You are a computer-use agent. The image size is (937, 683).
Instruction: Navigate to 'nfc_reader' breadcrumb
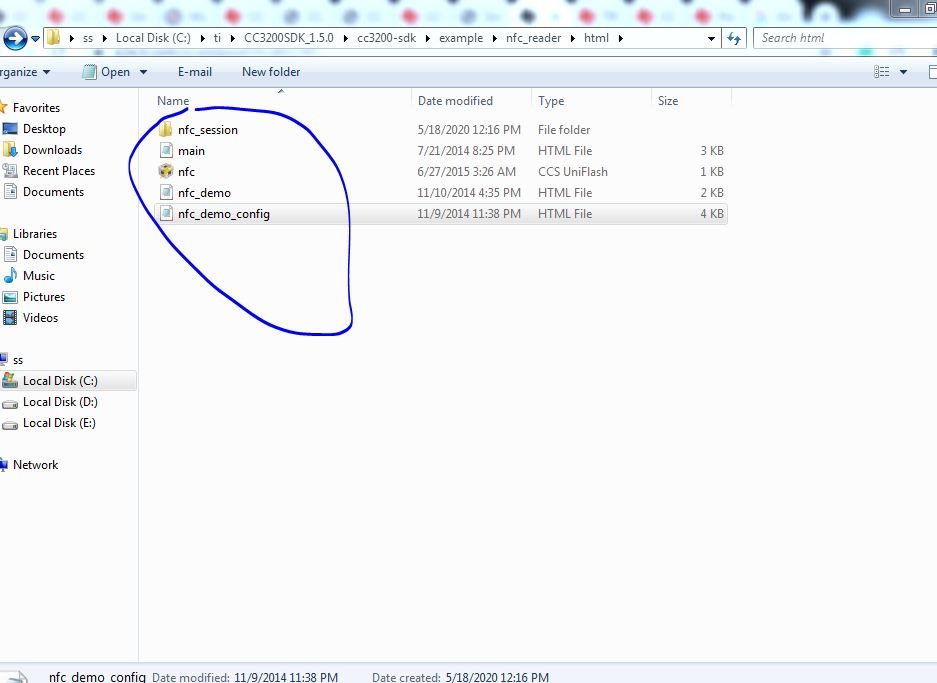(x=534, y=38)
